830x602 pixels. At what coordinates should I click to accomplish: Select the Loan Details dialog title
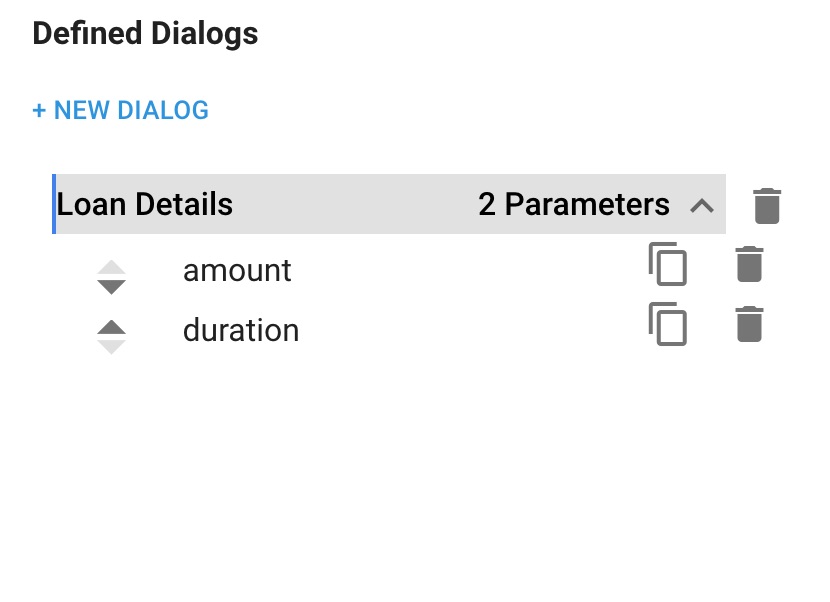pyautogui.click(x=145, y=204)
